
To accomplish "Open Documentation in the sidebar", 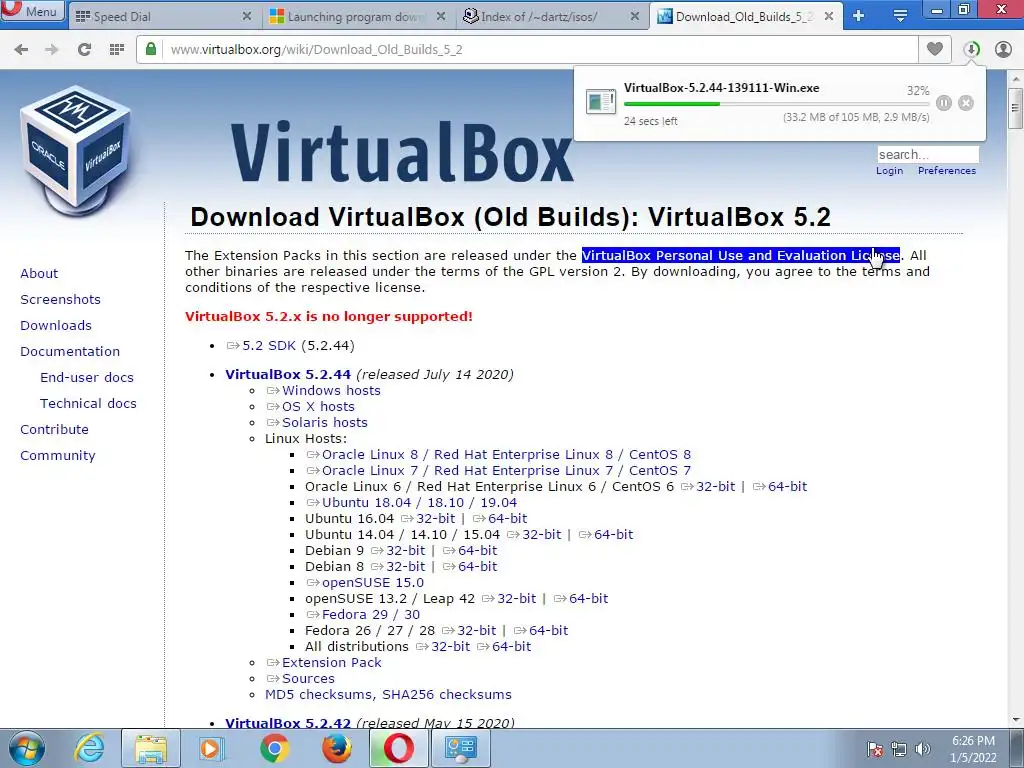I will tap(70, 351).
